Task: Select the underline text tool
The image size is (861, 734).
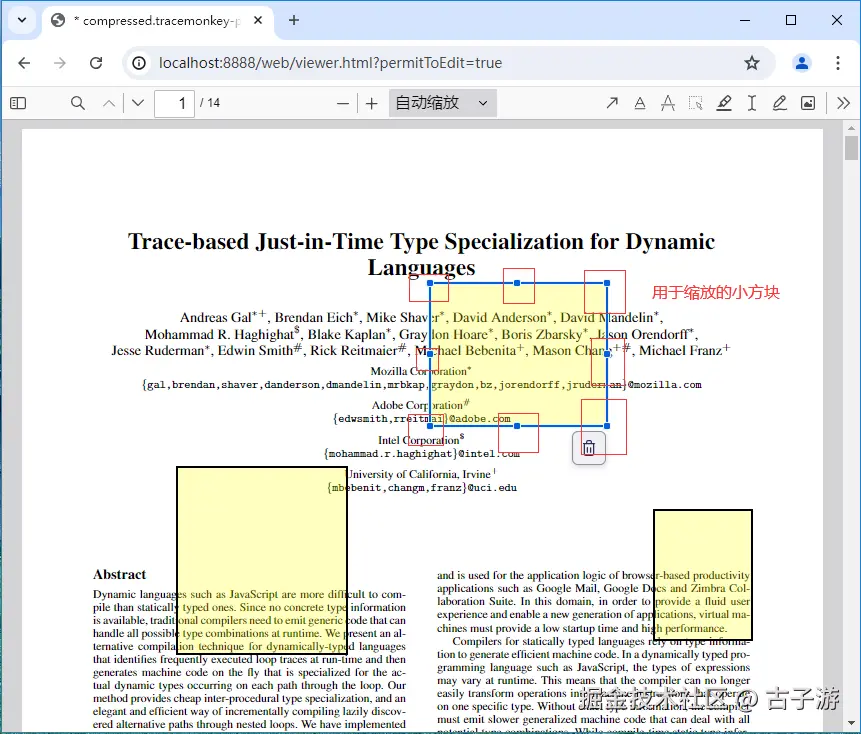Action: pyautogui.click(x=640, y=103)
